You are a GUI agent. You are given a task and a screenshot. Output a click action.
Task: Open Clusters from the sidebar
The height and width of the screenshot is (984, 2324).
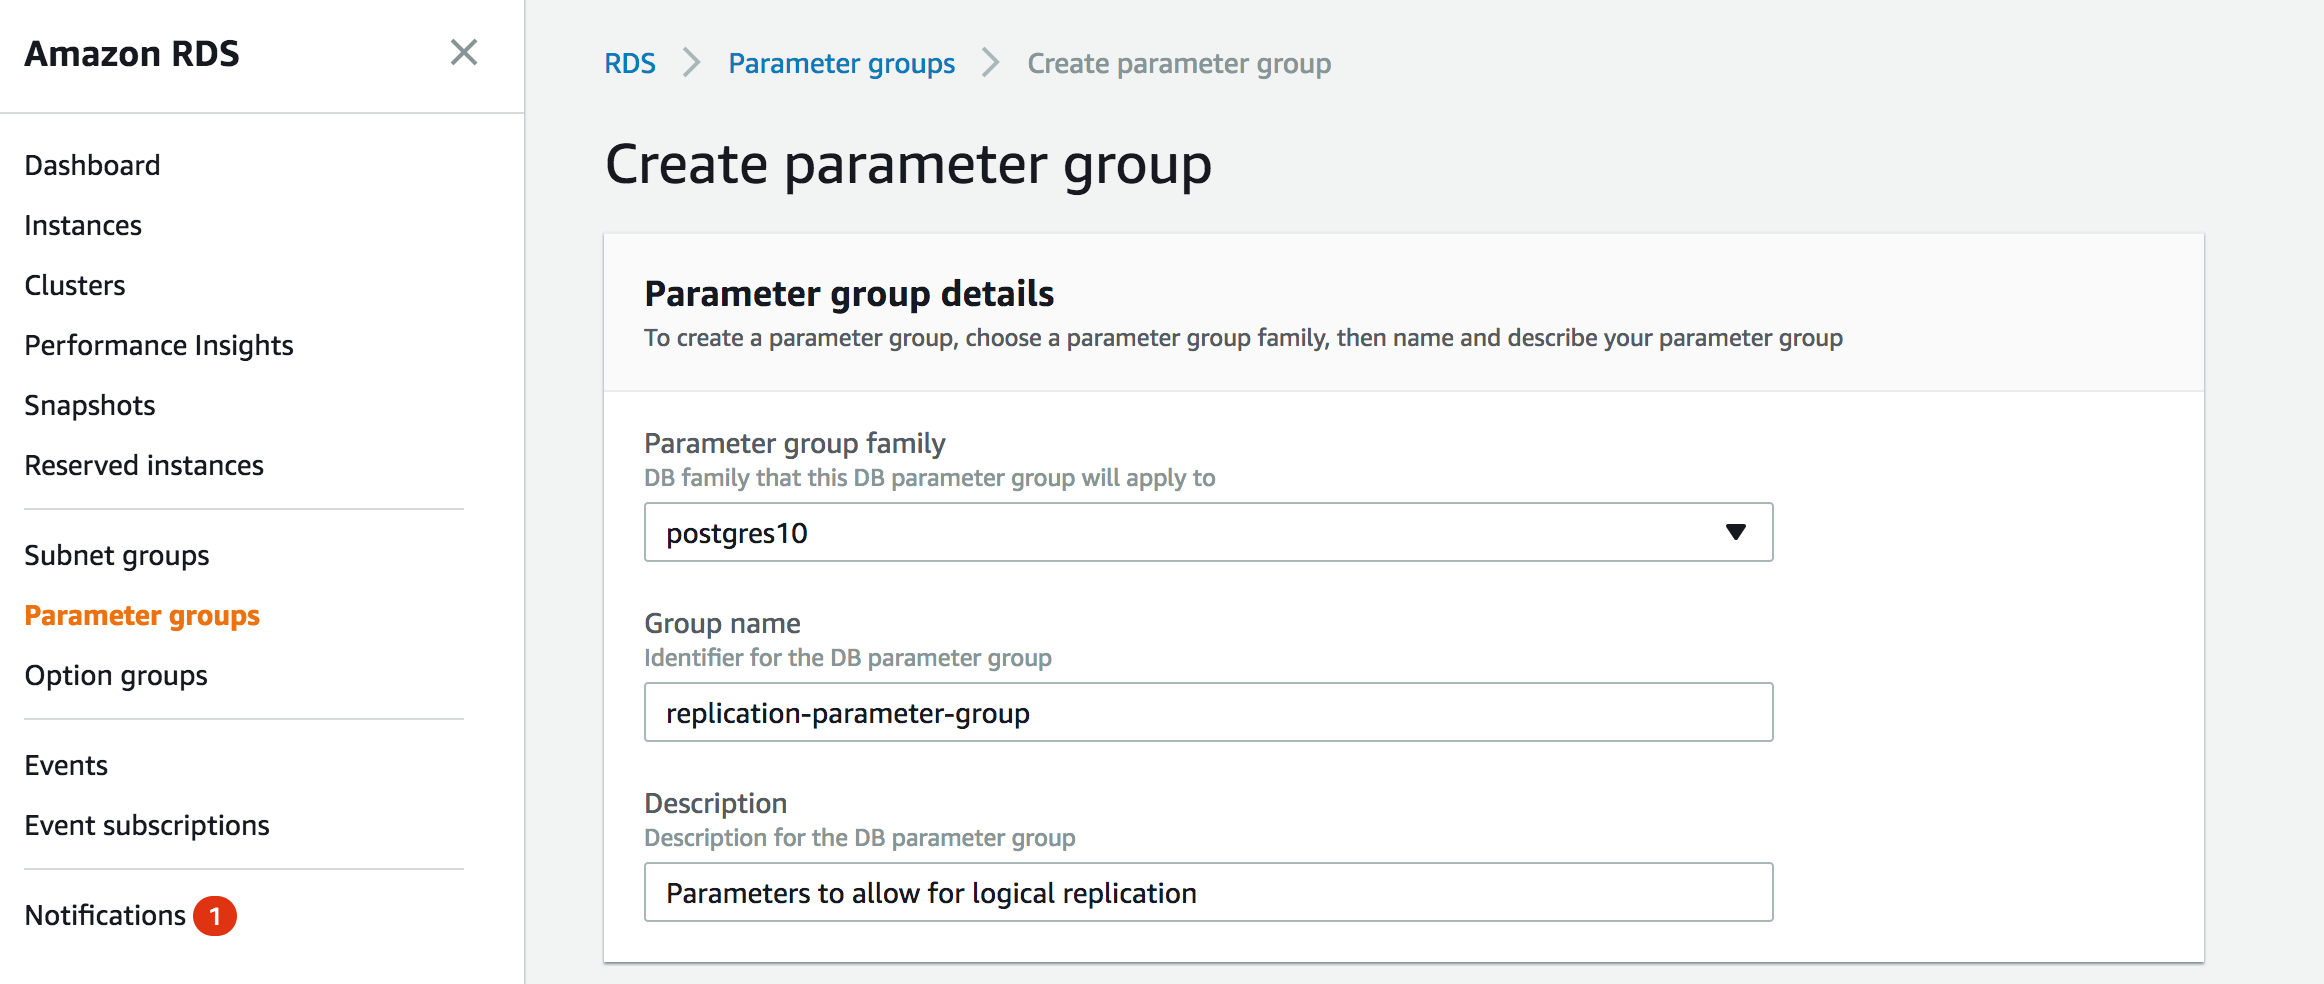[75, 285]
